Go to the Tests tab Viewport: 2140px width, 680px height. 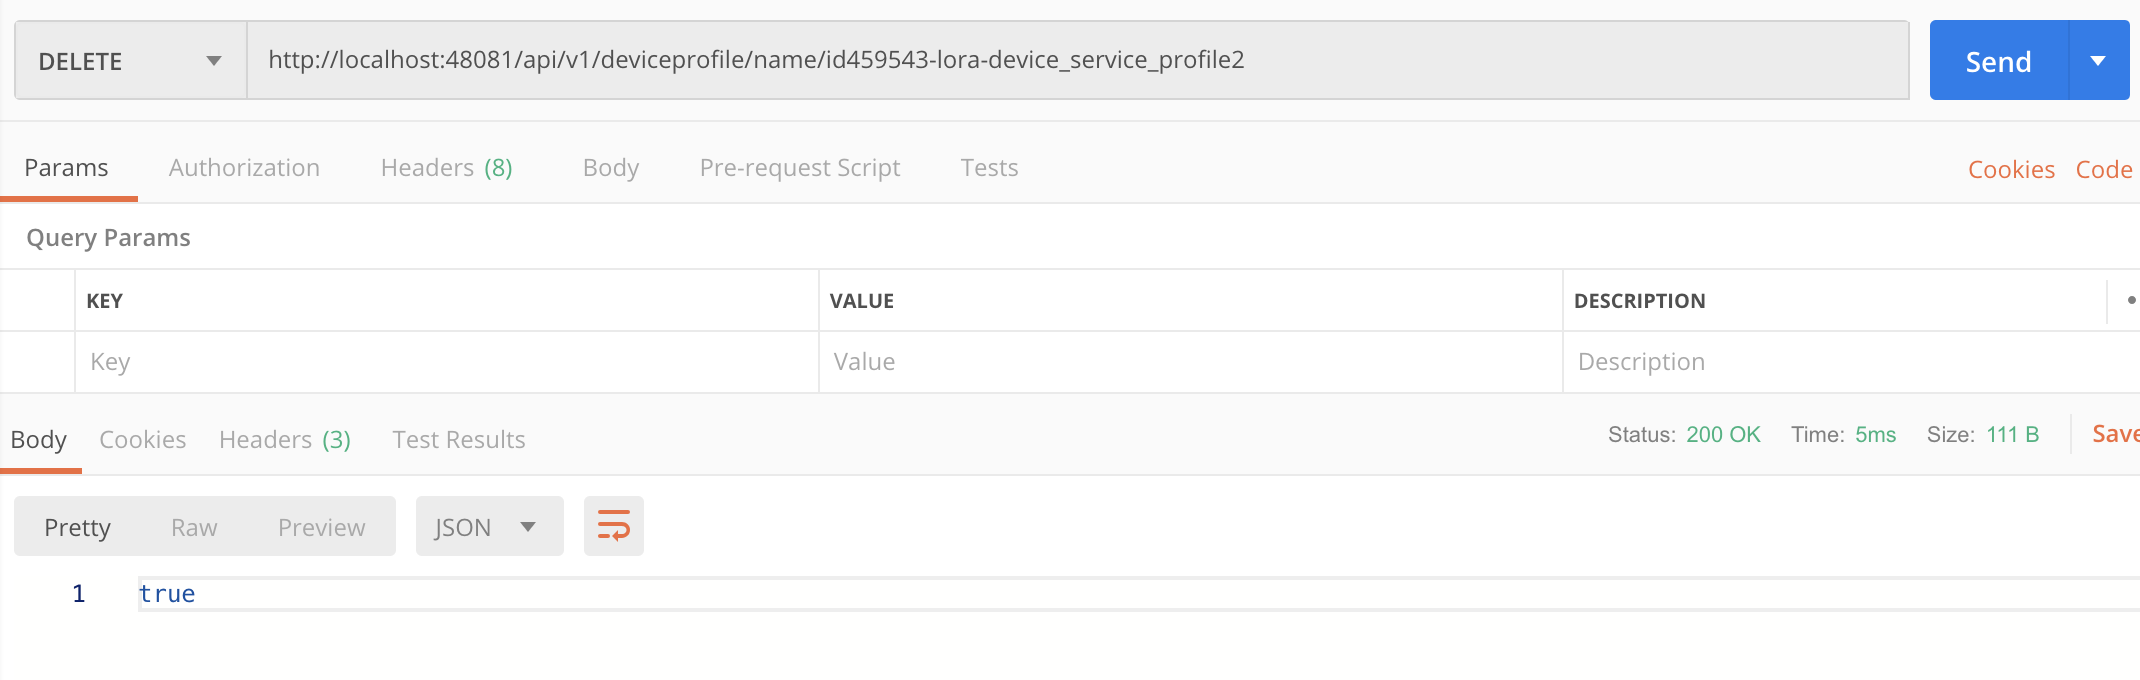pos(989,168)
